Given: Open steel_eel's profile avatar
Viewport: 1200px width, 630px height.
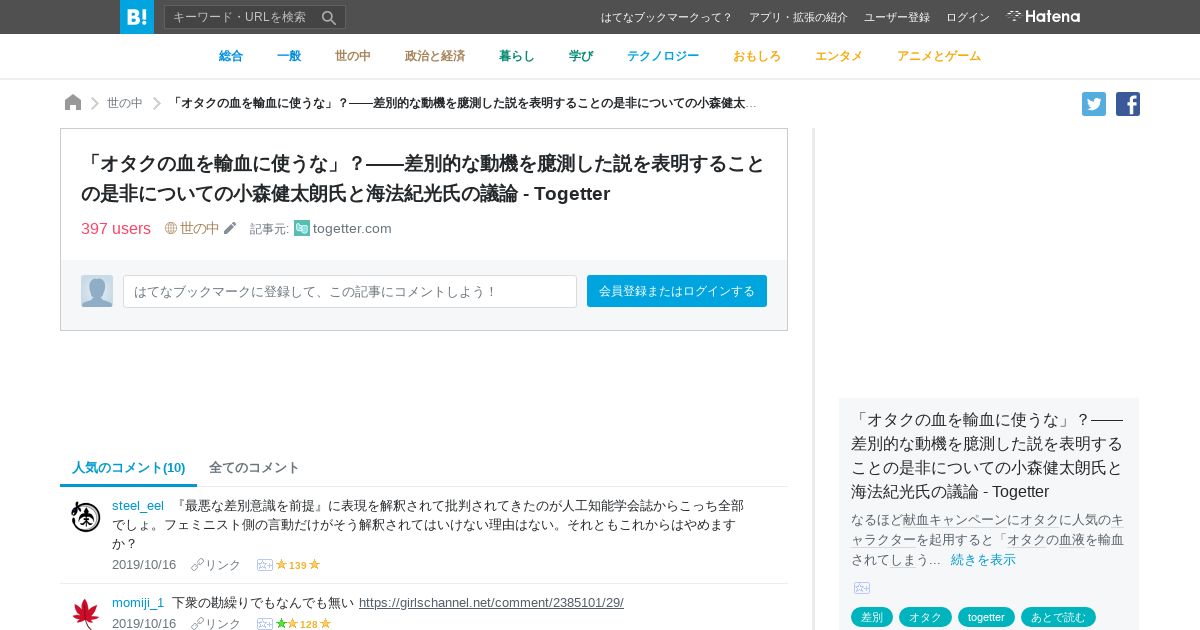Looking at the screenshot, I should [x=86, y=517].
